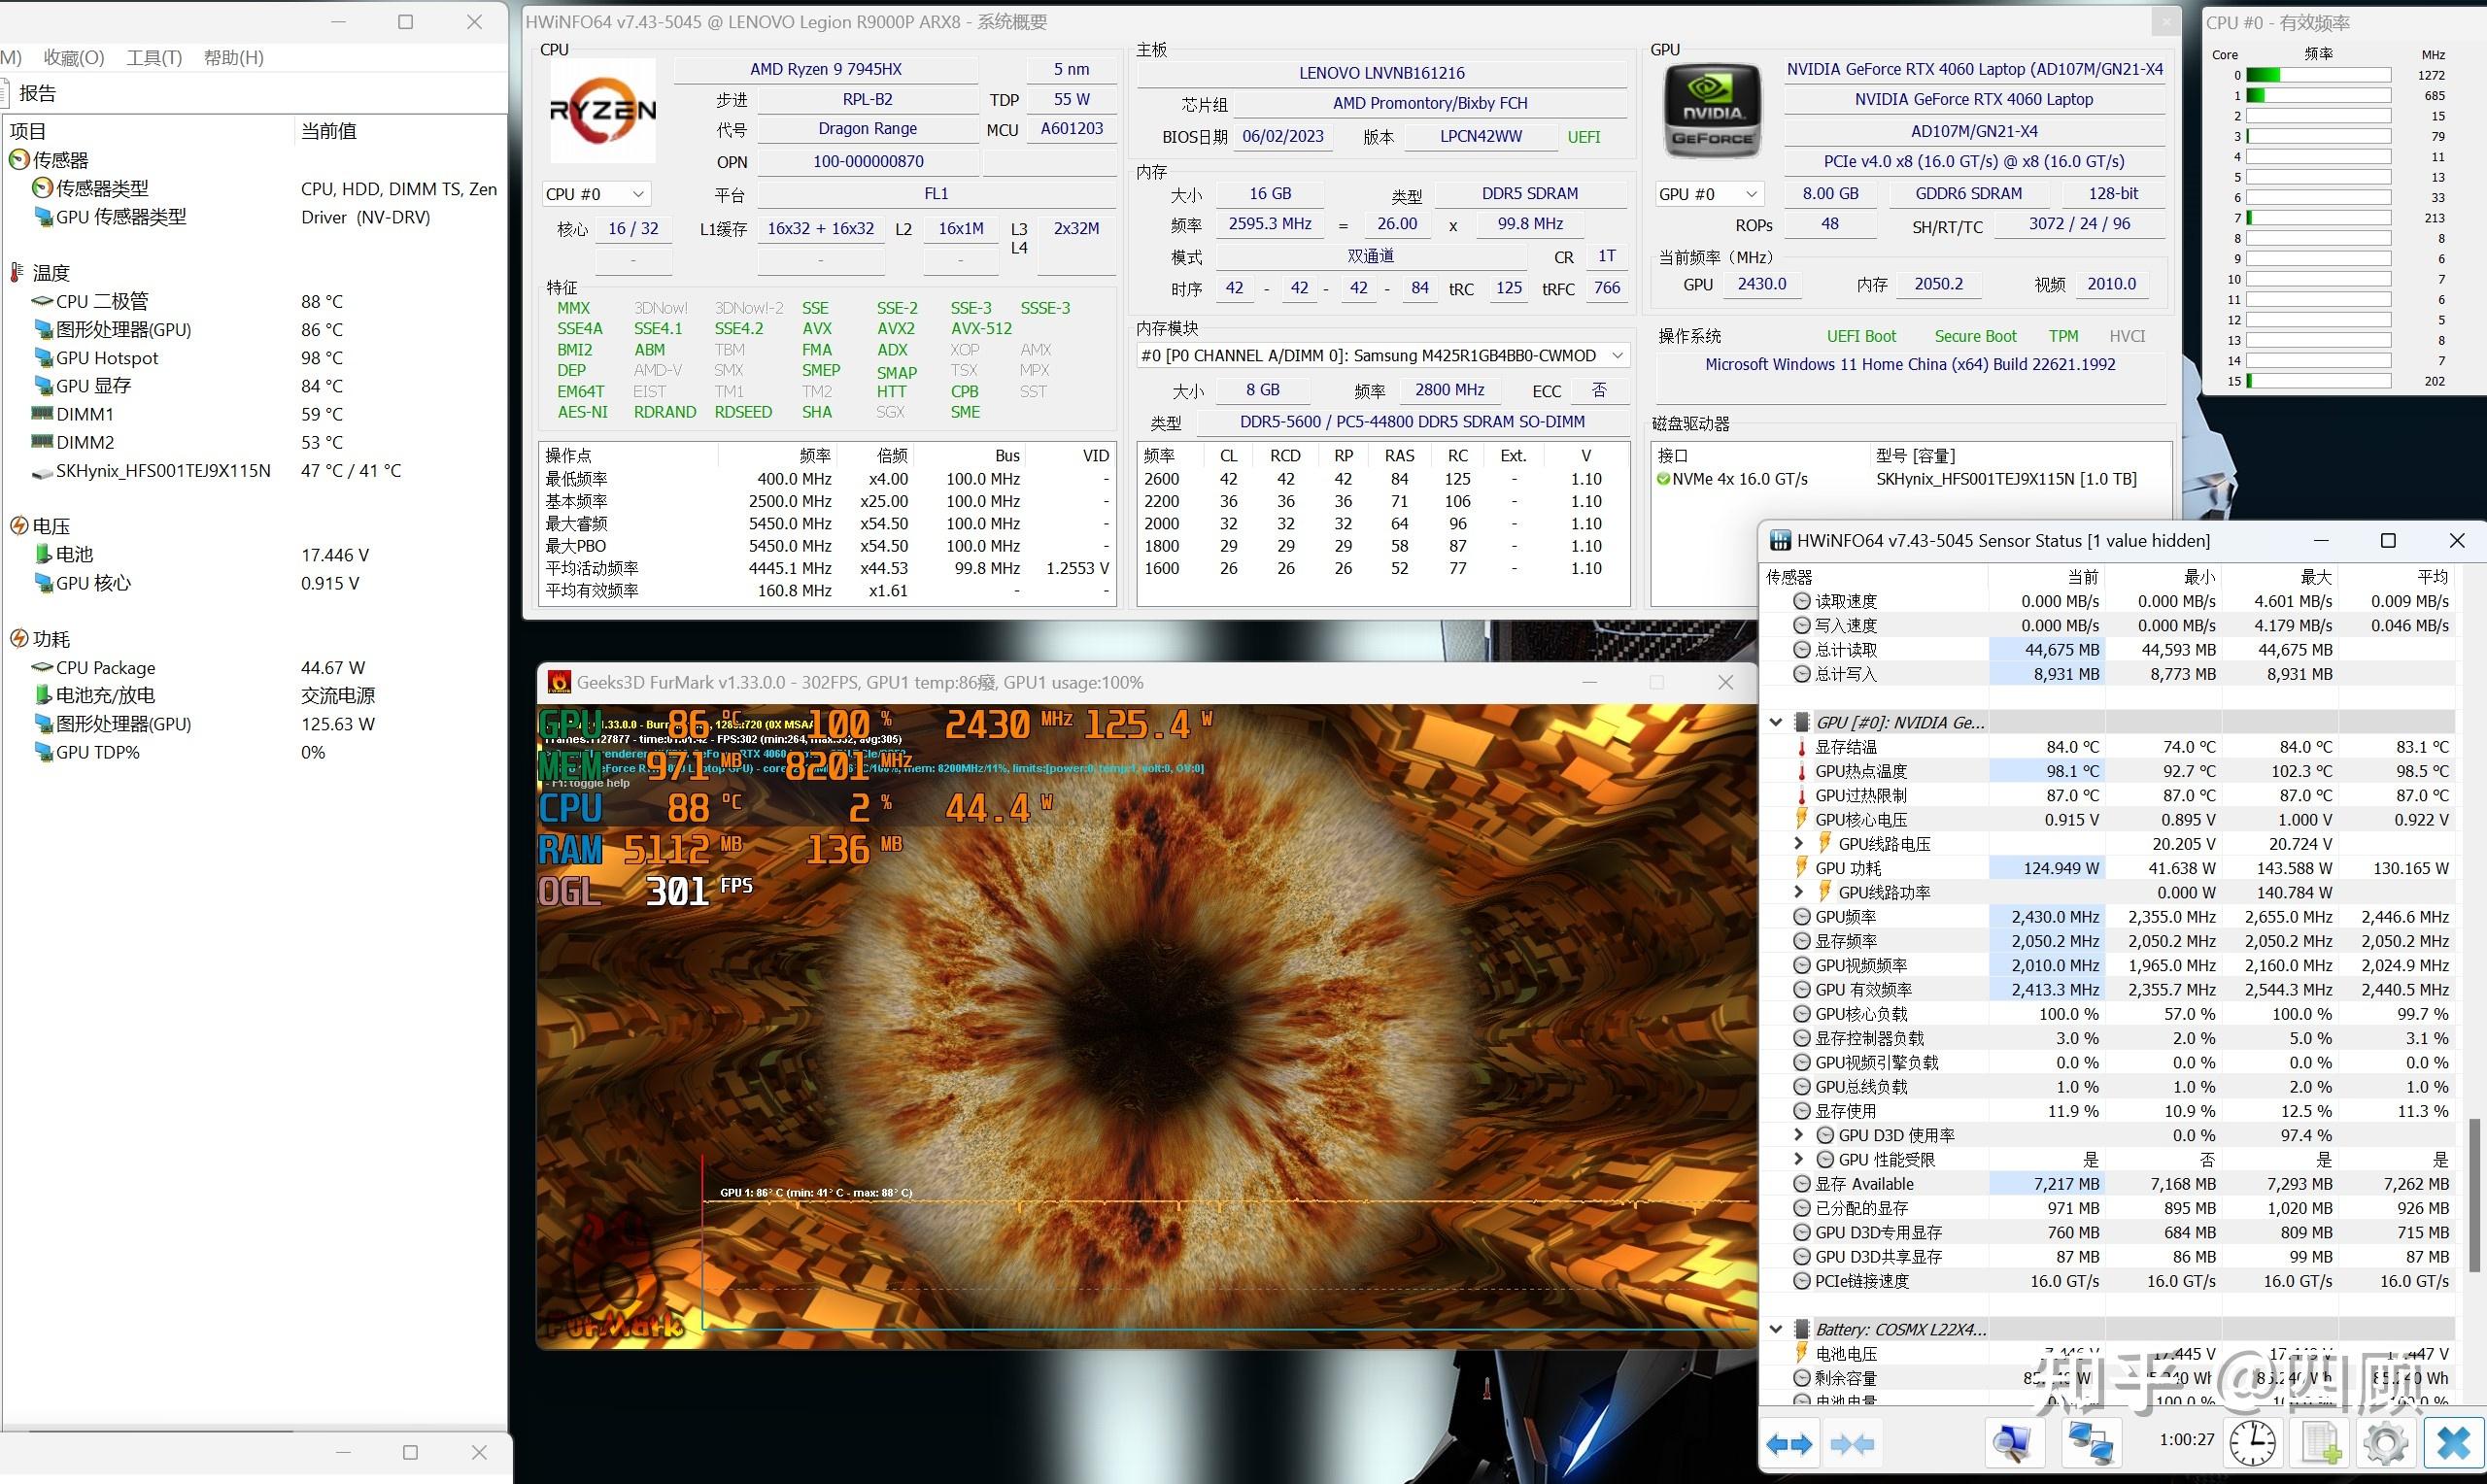Screen dimensions: 2487x1484
Task: Click the 报告 toolbar button
Action: [37, 93]
